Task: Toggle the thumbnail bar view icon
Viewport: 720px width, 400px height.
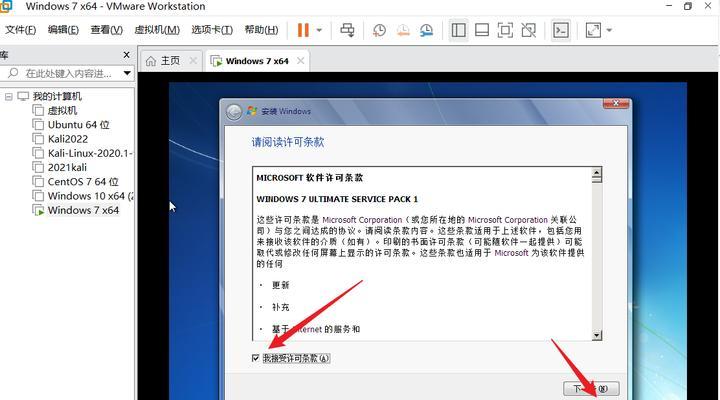Action: (482, 30)
